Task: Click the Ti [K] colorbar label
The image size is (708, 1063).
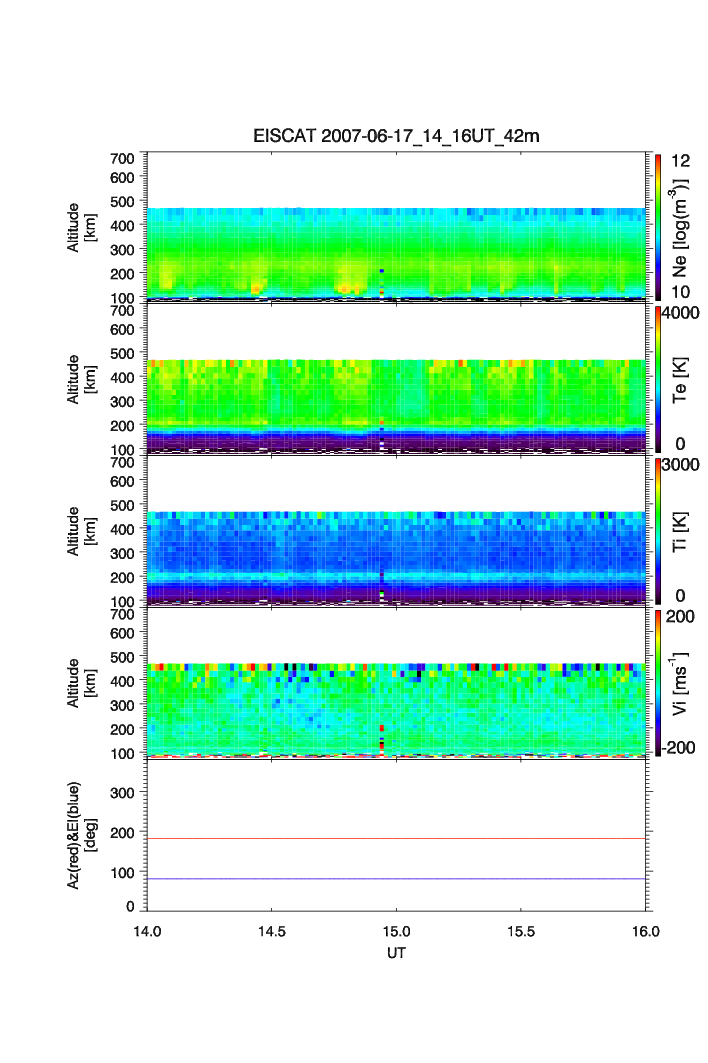Action: [x=682, y=530]
